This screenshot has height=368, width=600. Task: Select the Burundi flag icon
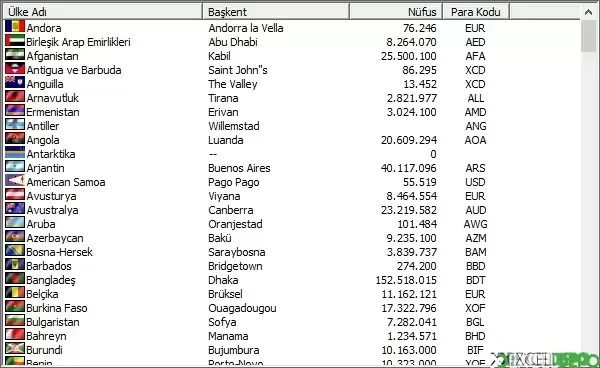15,349
